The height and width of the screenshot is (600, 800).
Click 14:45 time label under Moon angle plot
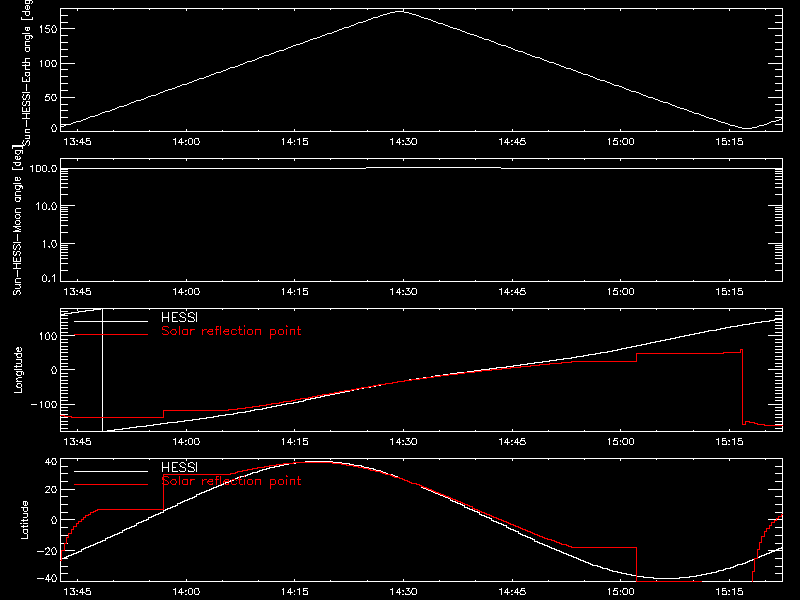point(512,292)
